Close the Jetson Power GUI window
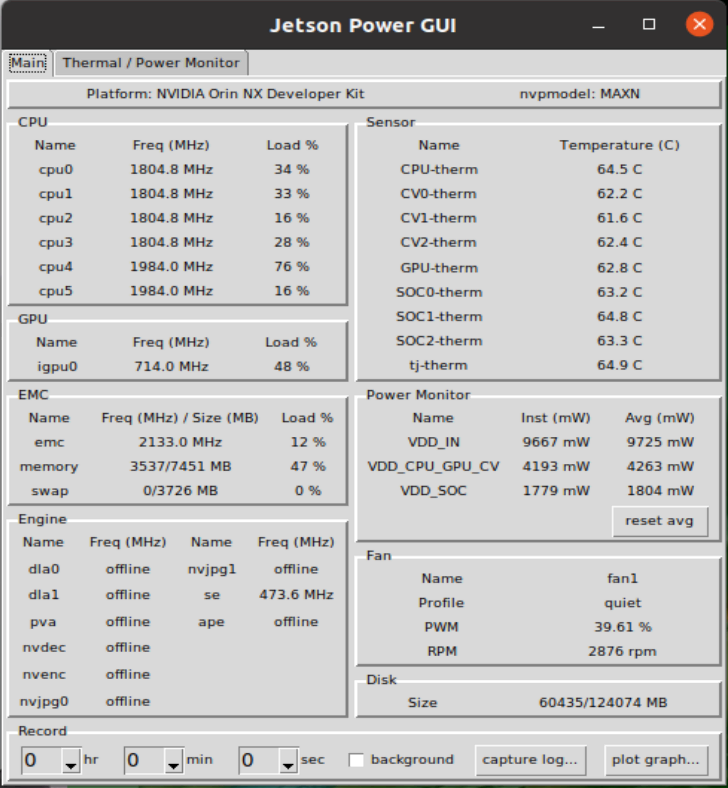728x788 pixels. pyautogui.click(x=699, y=24)
